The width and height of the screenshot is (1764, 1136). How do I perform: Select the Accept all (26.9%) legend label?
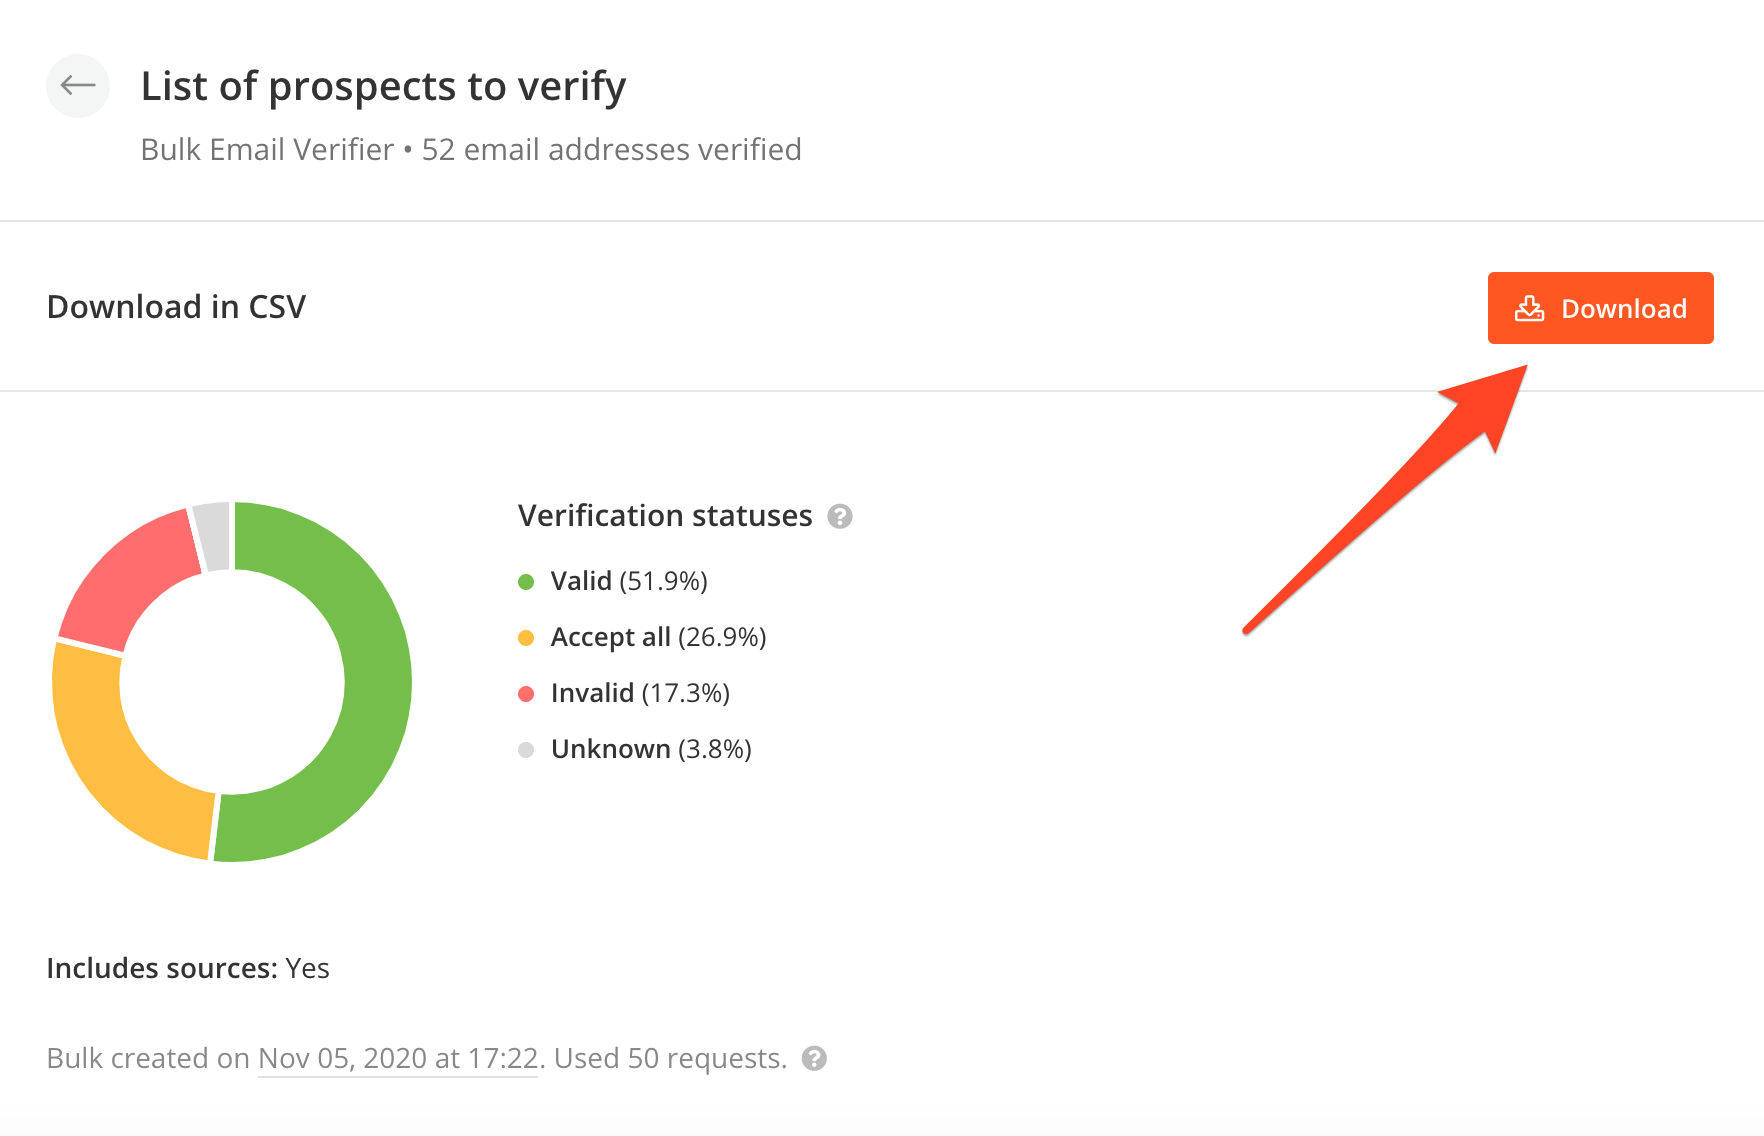(658, 637)
